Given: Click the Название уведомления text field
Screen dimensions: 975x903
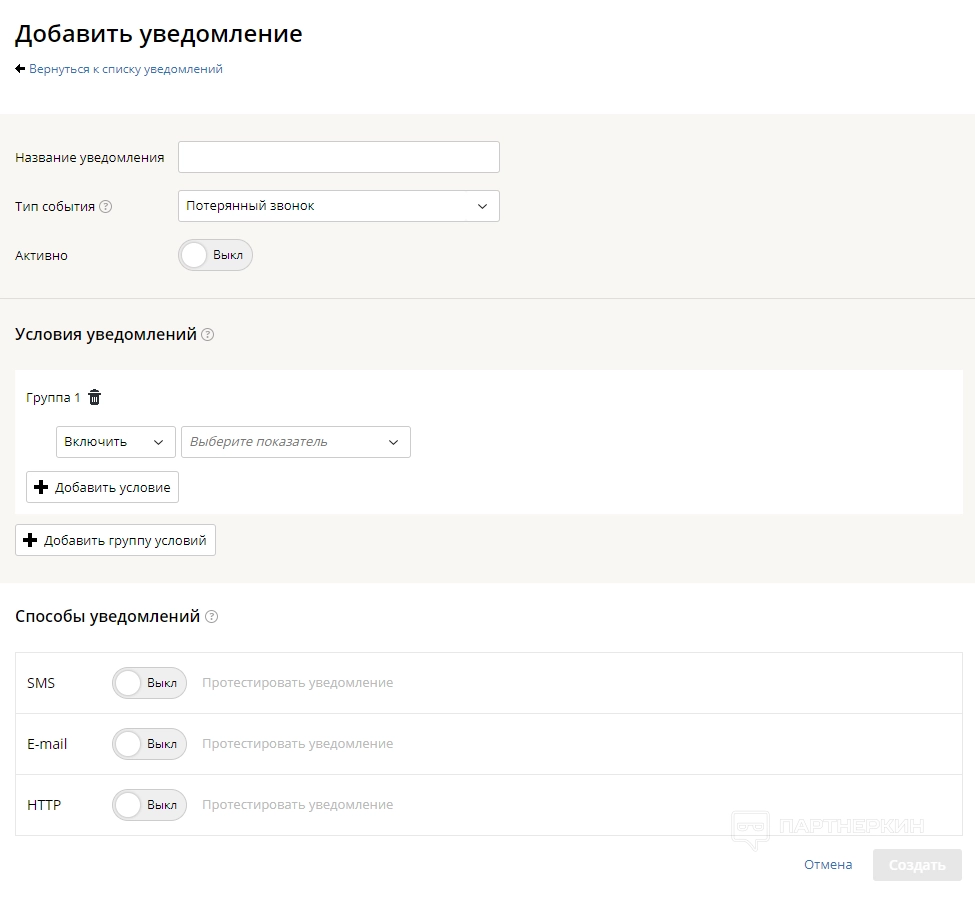Looking at the screenshot, I should [x=338, y=157].
